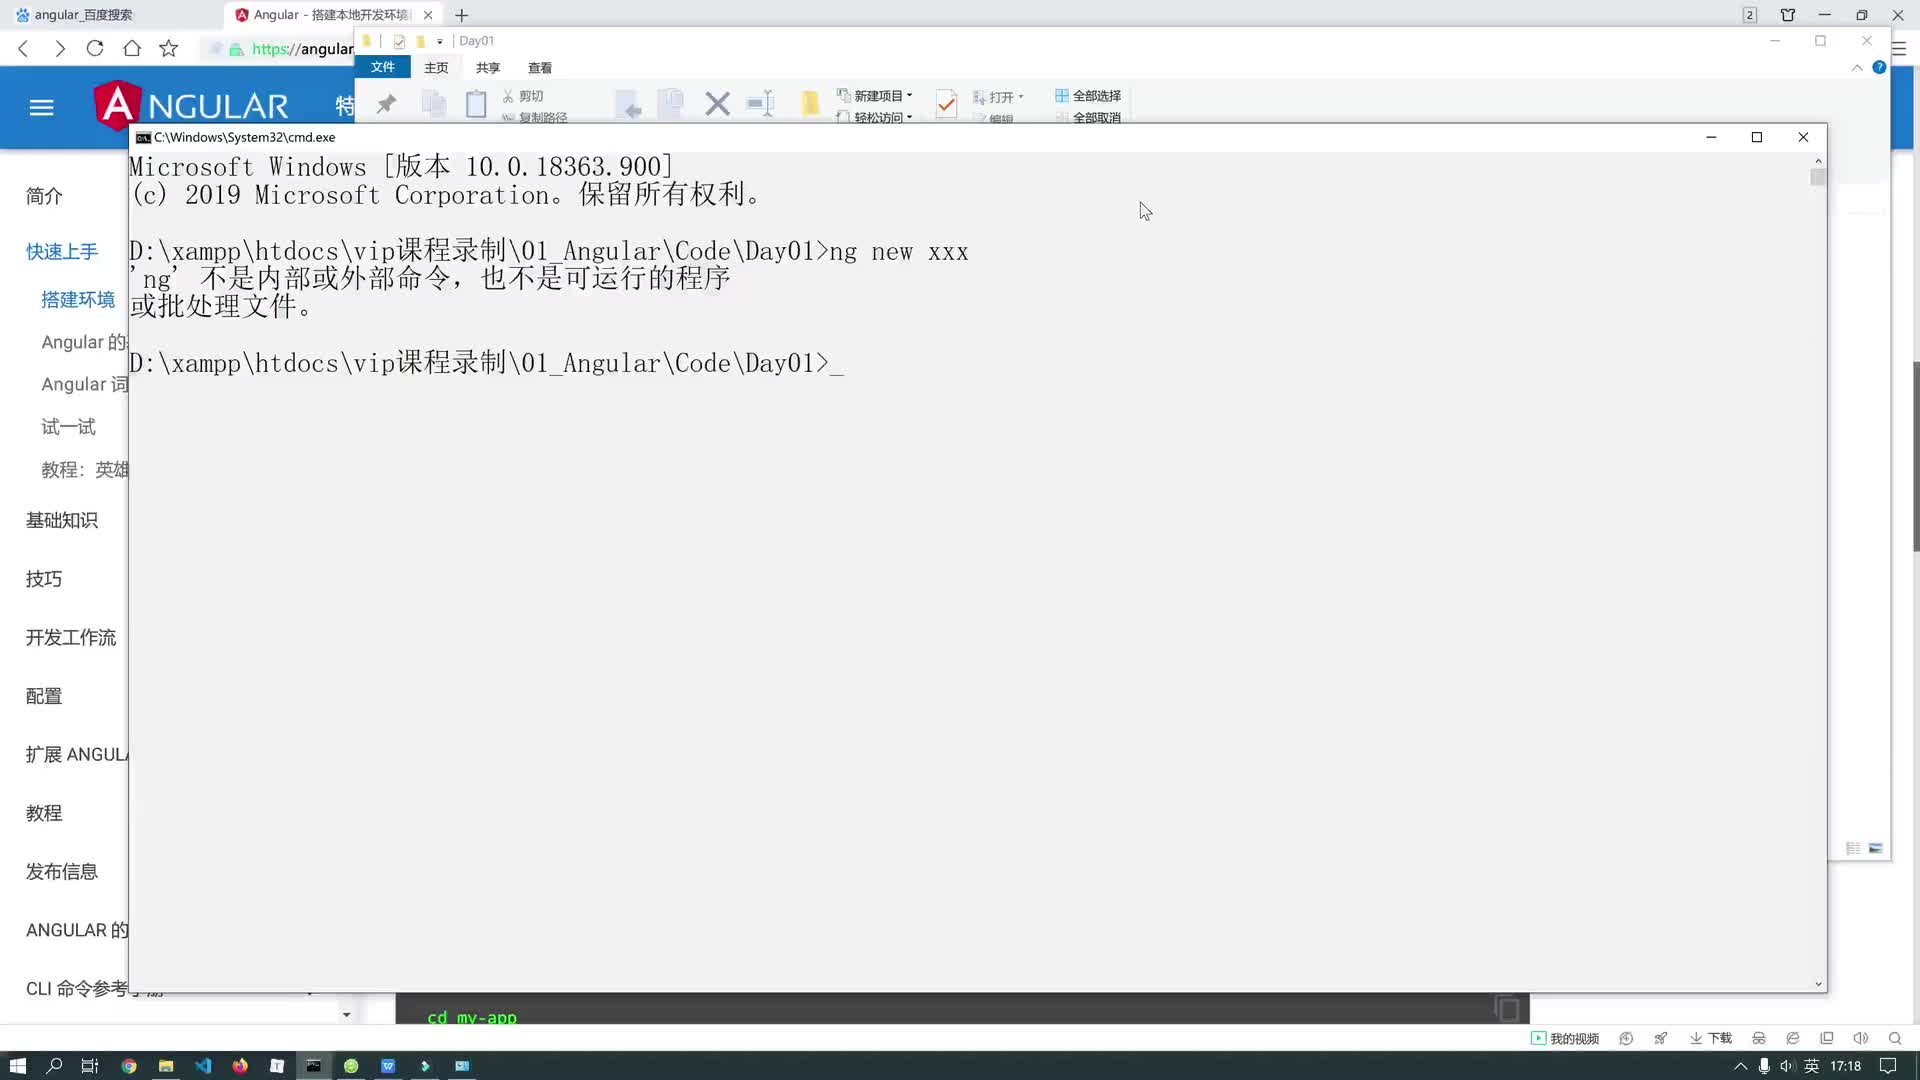This screenshot has height=1080, width=1920.
Task: Click 剪切 (Cut) in Explorer ribbon
Action: click(x=523, y=96)
